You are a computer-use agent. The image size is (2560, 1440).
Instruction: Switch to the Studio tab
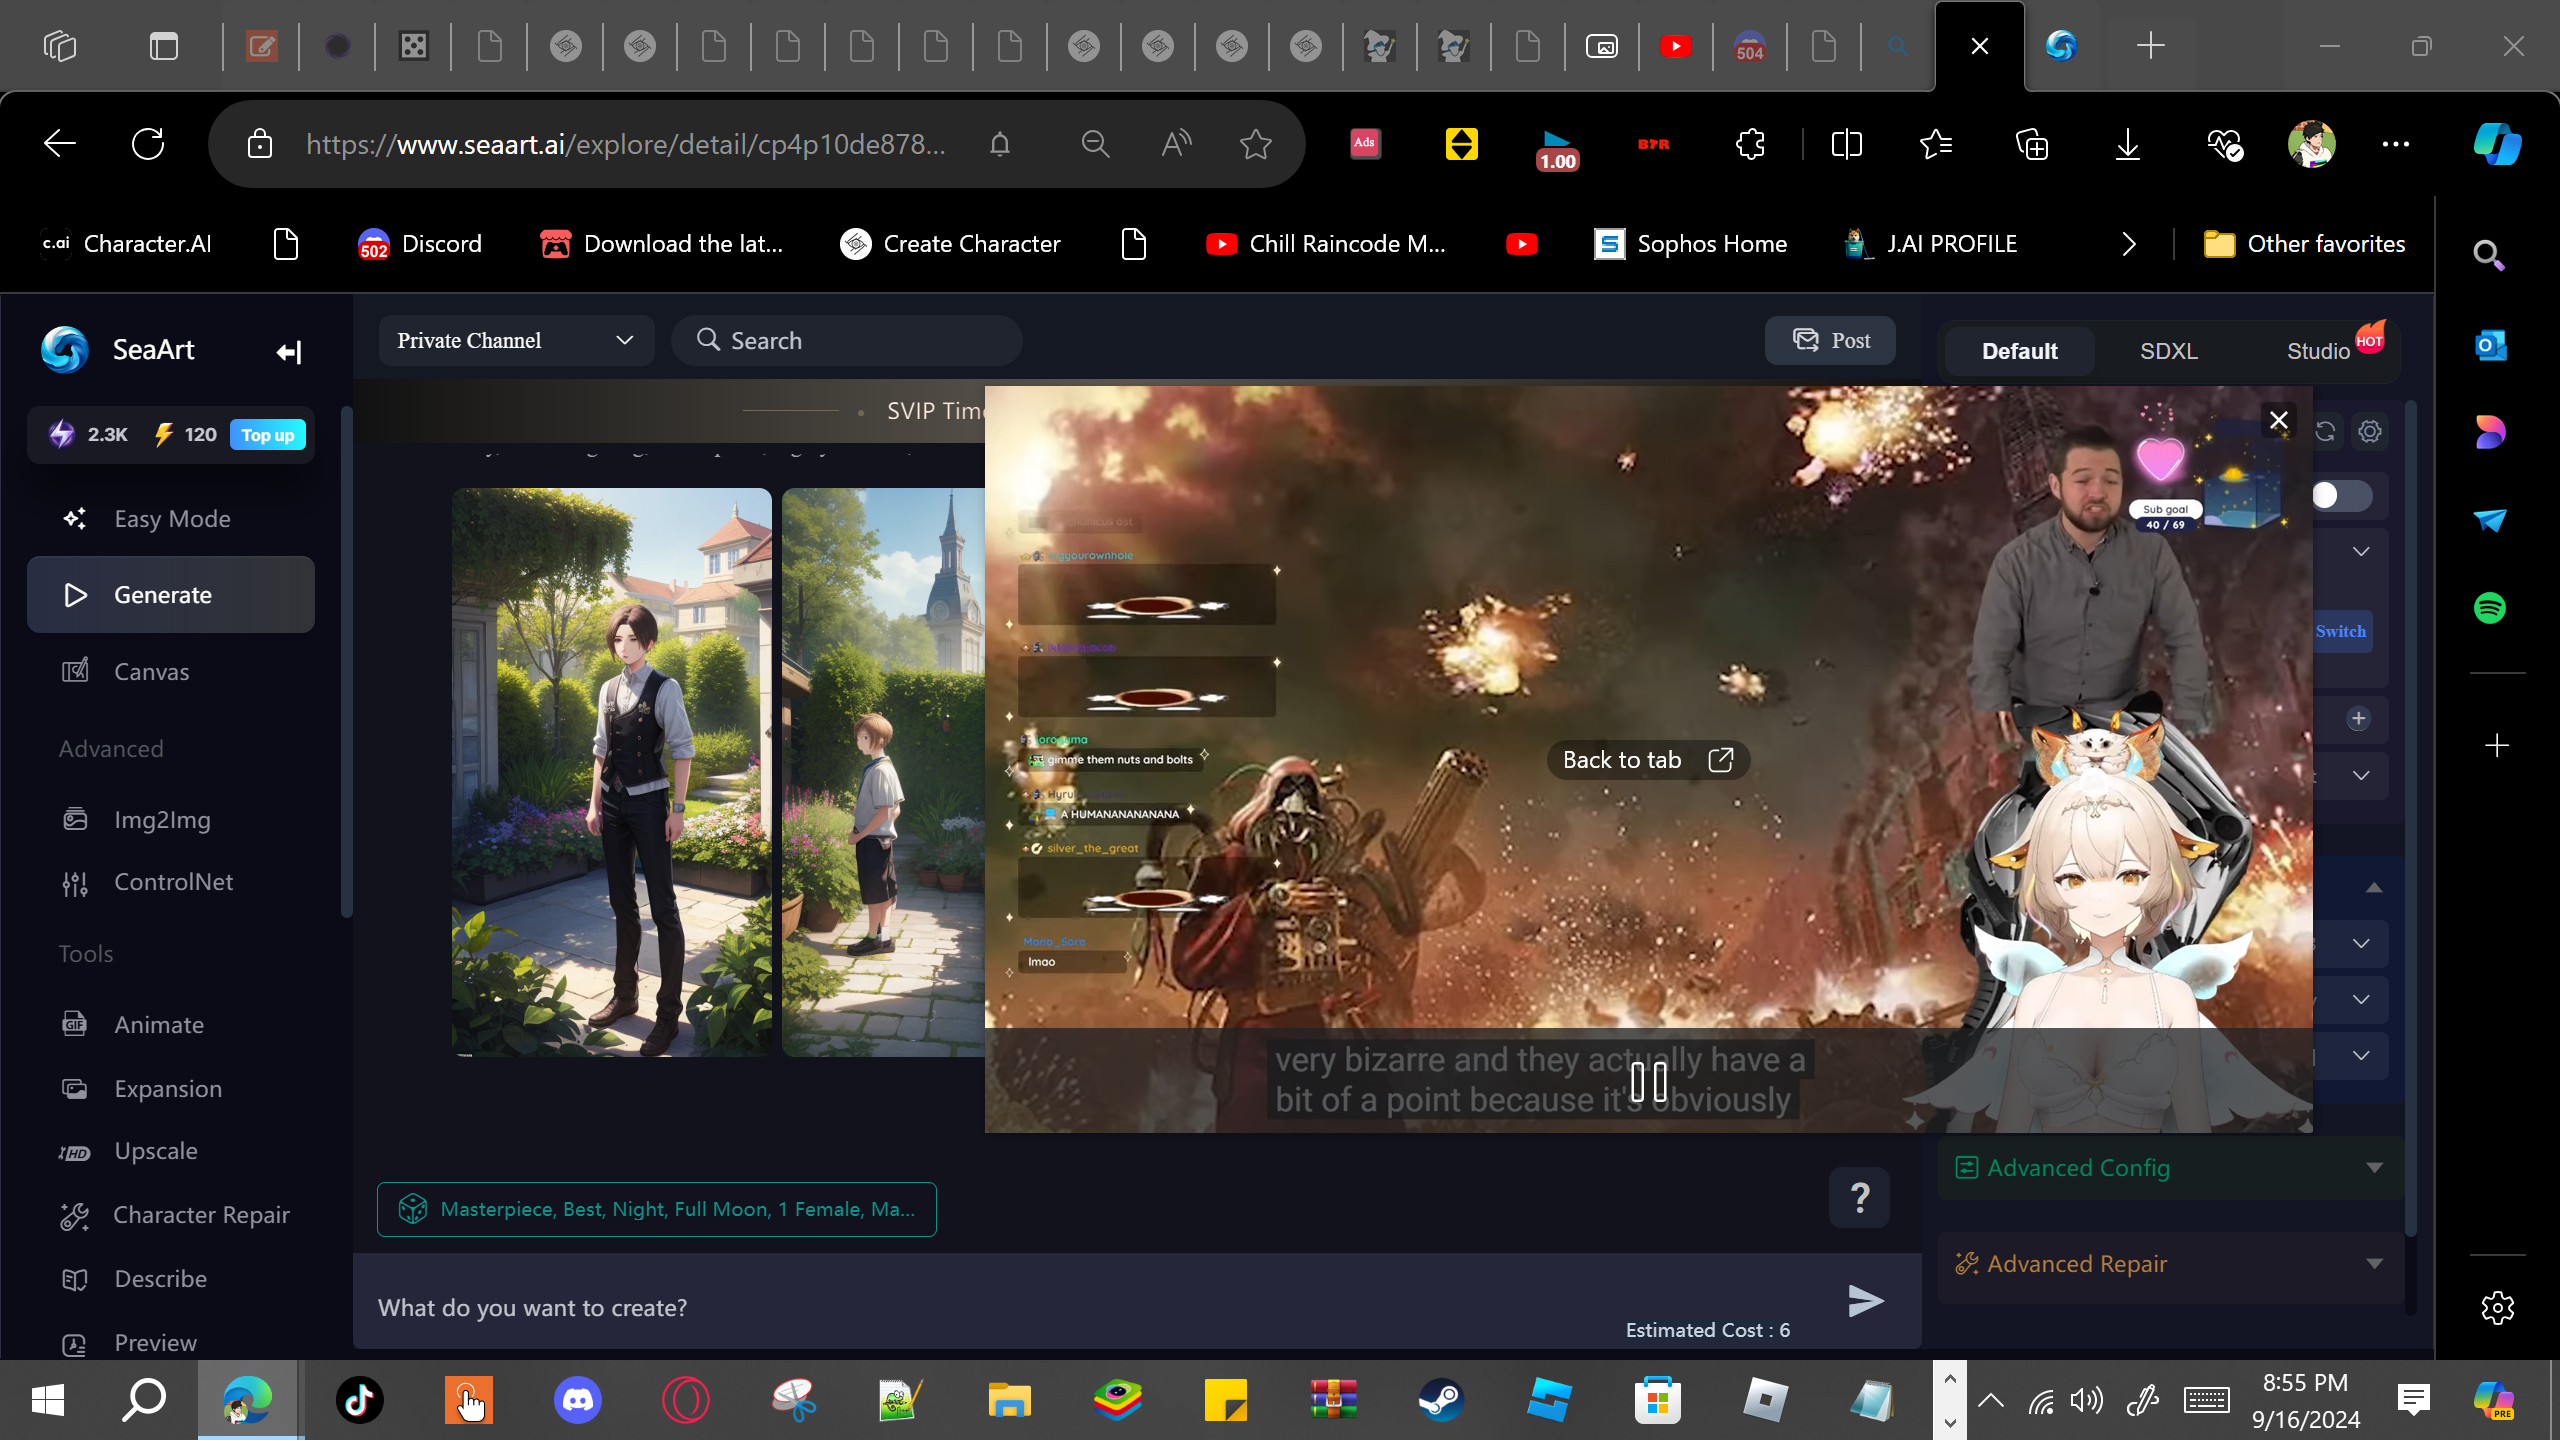(2318, 351)
